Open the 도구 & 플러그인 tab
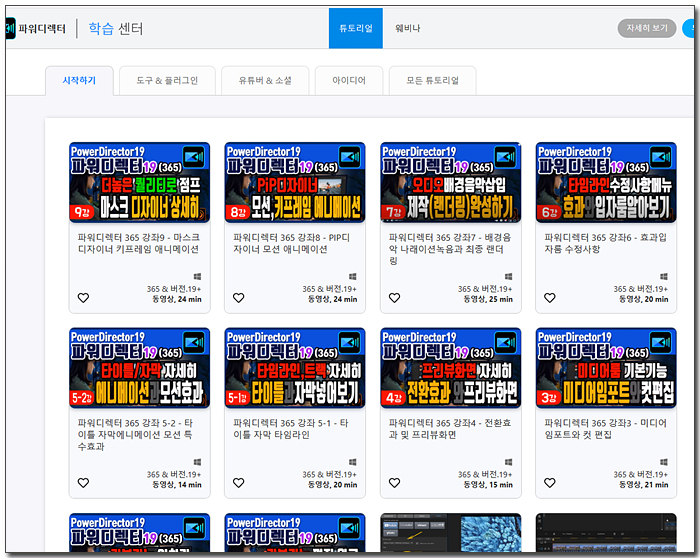700x558 pixels. tap(167, 80)
